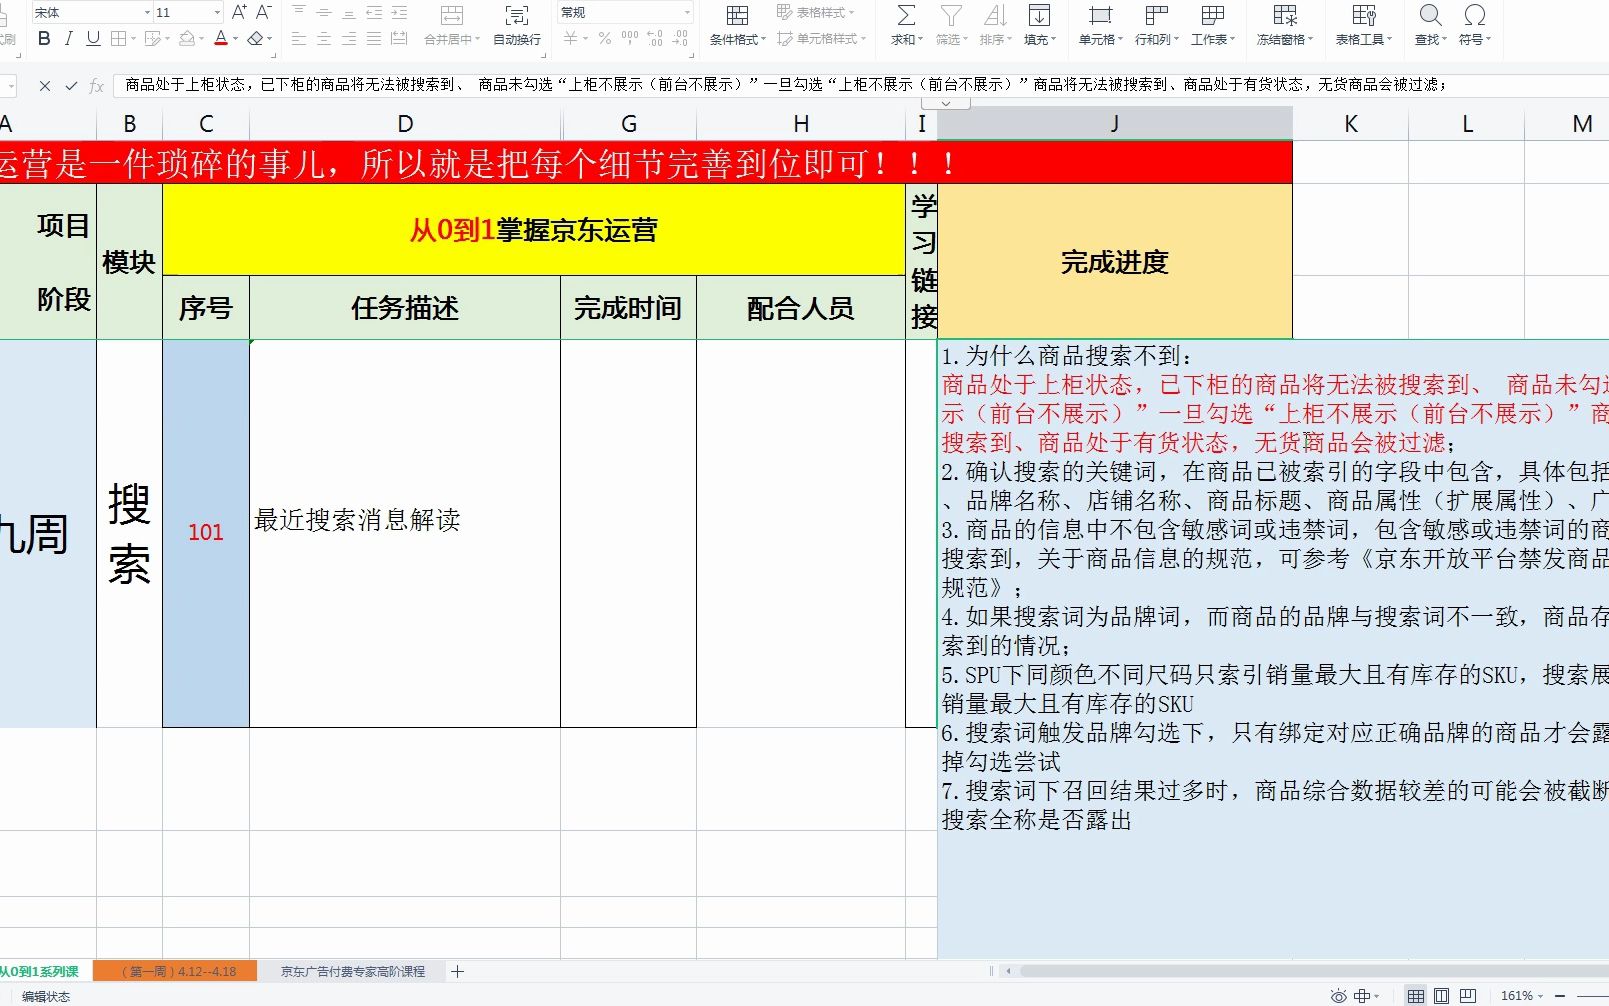Expand the formula bar with the chevron

pos(946,103)
